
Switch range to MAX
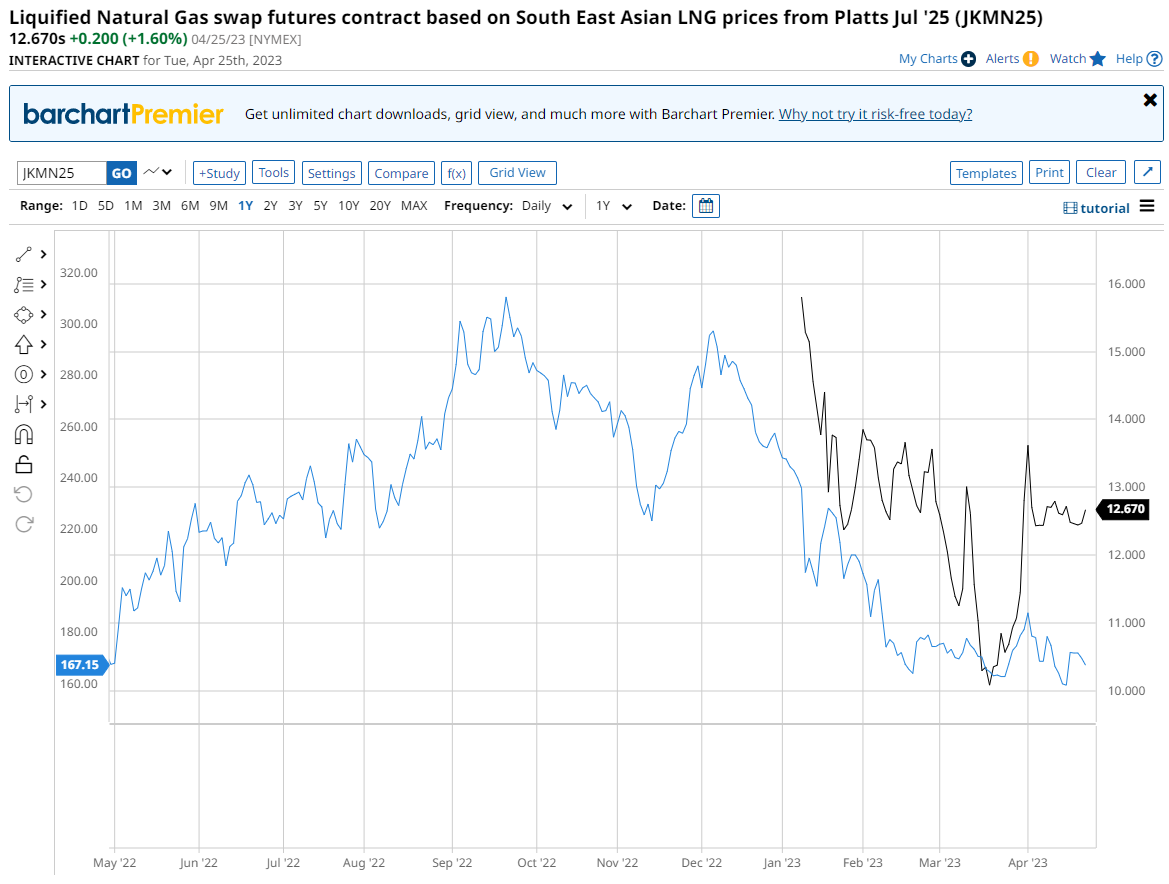click(x=414, y=206)
